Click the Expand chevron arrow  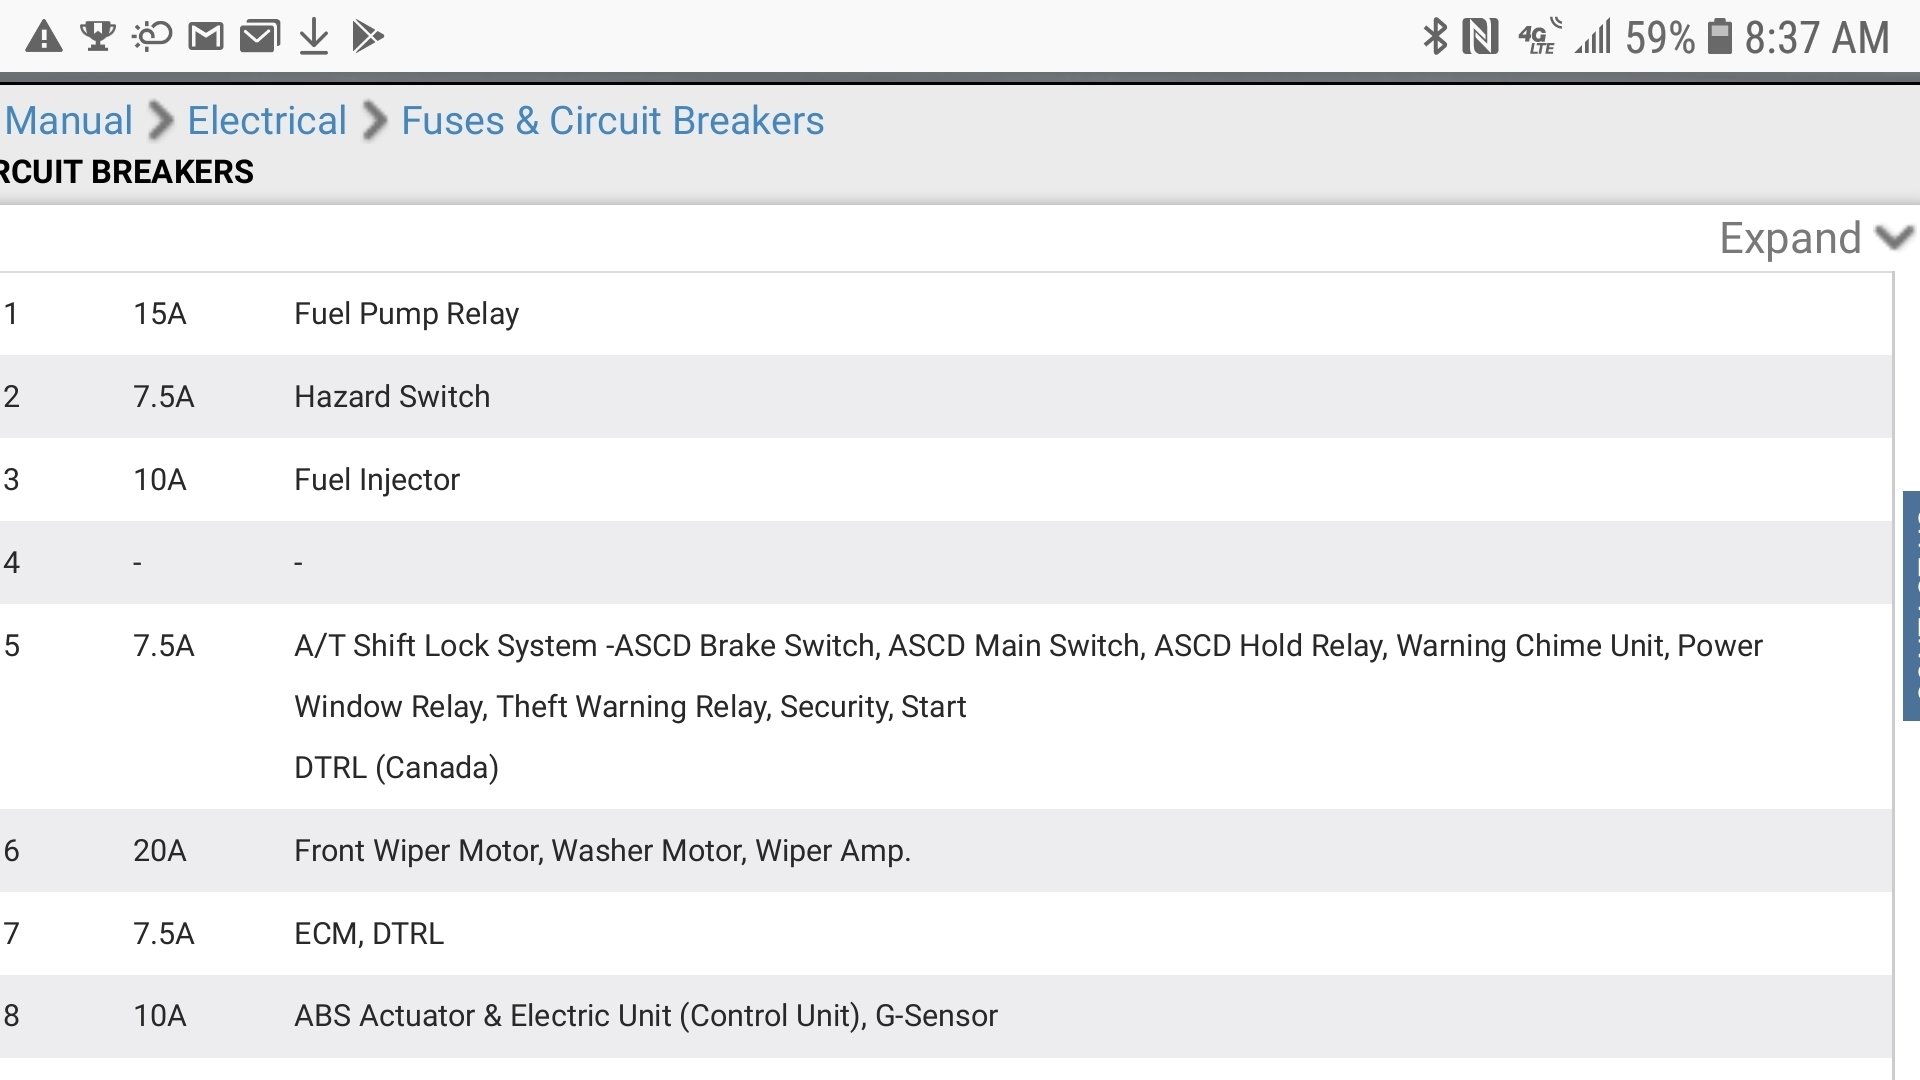click(x=1894, y=238)
